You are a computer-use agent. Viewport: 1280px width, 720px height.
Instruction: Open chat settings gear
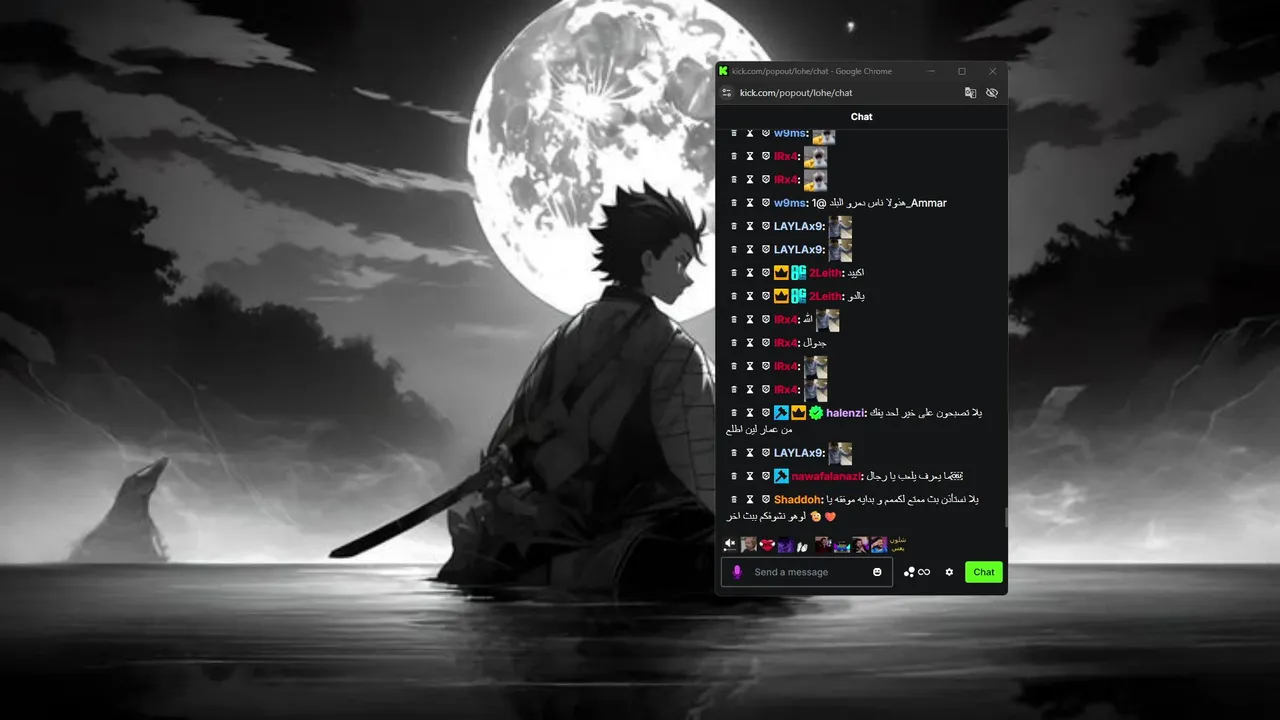[949, 572]
